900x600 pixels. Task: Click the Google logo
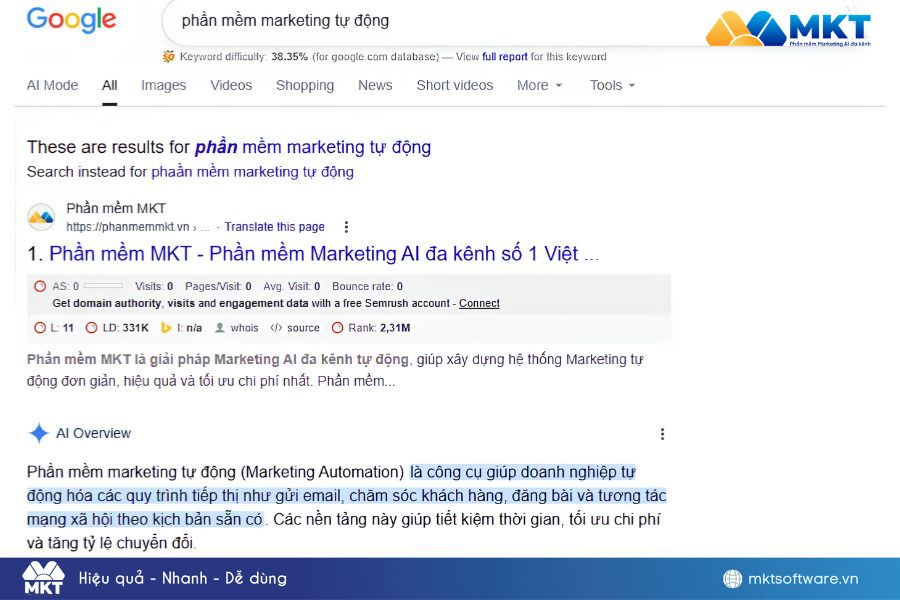(71, 20)
